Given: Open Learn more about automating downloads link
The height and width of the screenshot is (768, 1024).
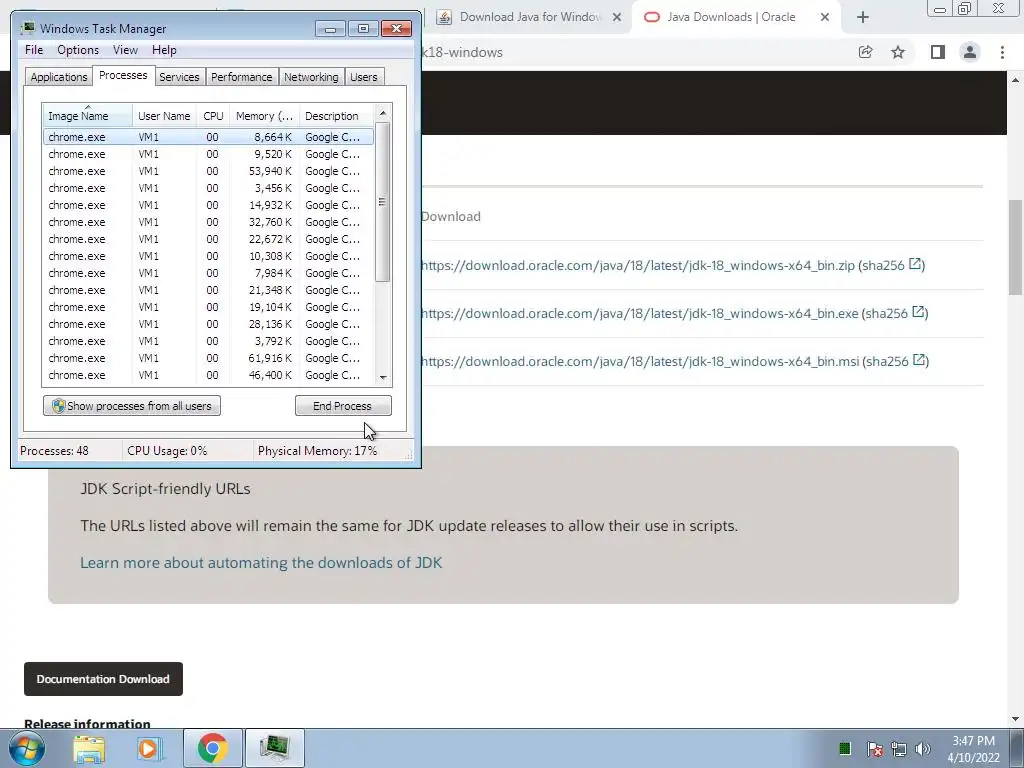Looking at the screenshot, I should (x=261, y=563).
